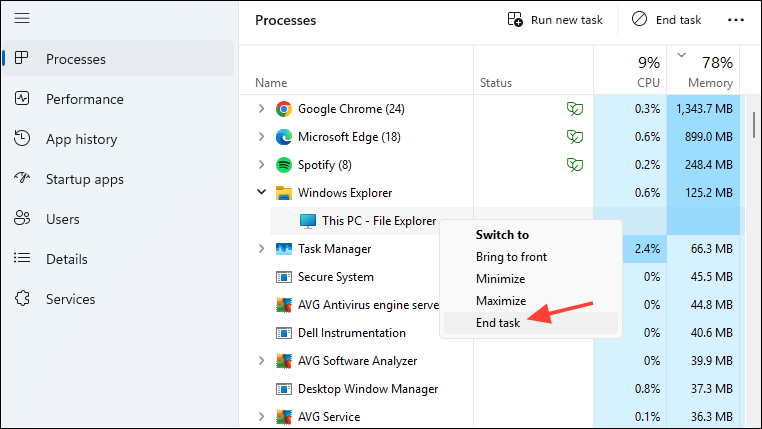Screen dimensions: 762x429
Task: Click the three-dot more options button
Action: (x=736, y=20)
